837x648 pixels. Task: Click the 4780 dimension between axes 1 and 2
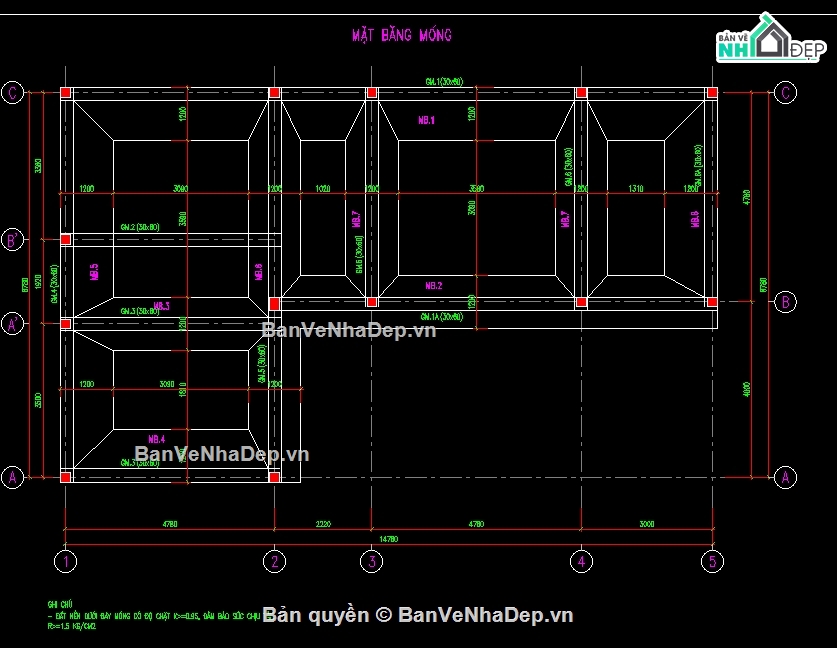[170, 524]
